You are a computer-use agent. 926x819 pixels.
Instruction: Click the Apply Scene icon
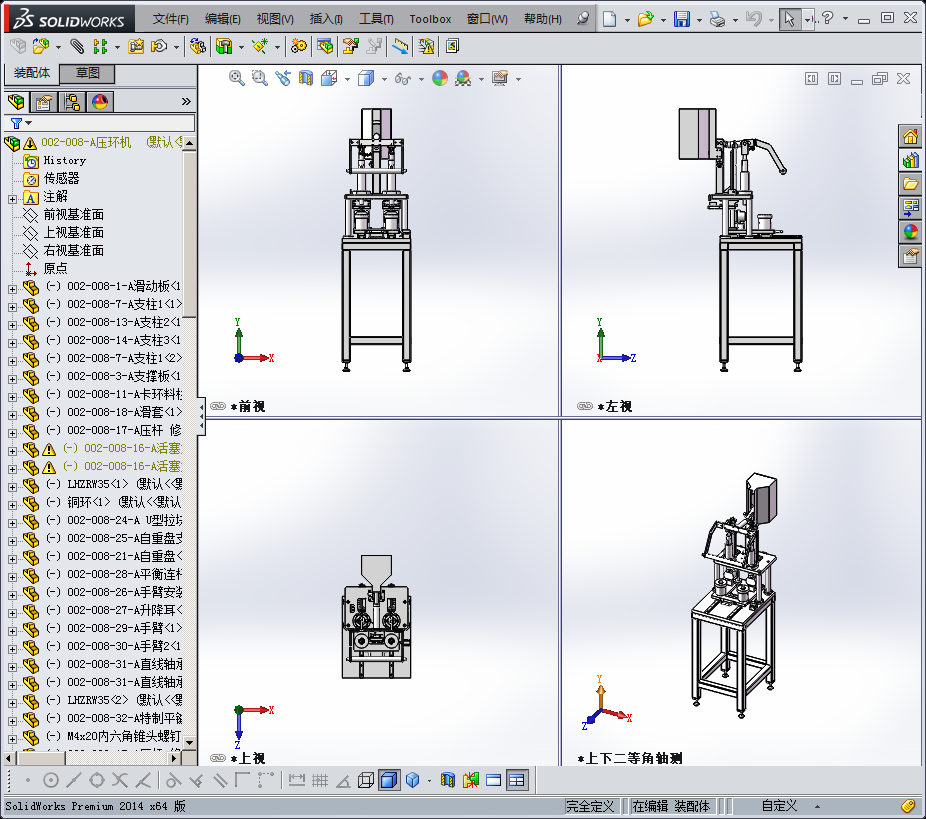click(x=463, y=78)
